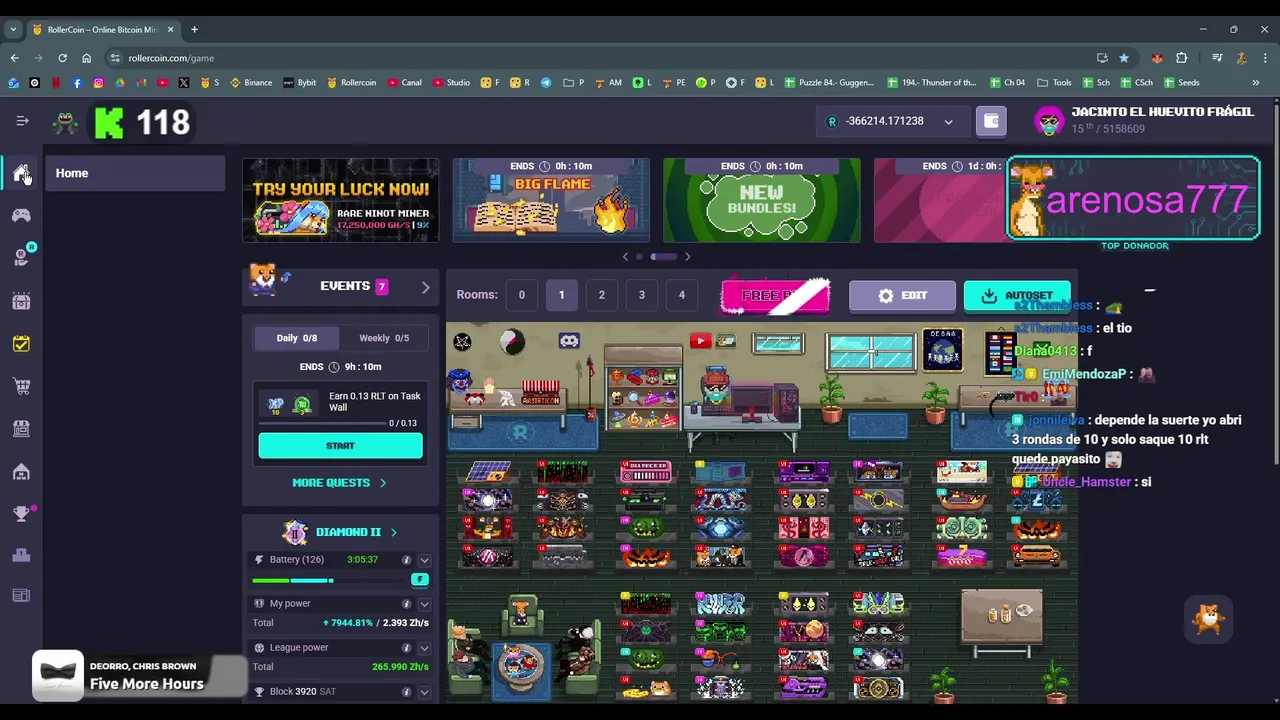Click the pink Free button
Screen dimensions: 1280x720
coord(775,296)
